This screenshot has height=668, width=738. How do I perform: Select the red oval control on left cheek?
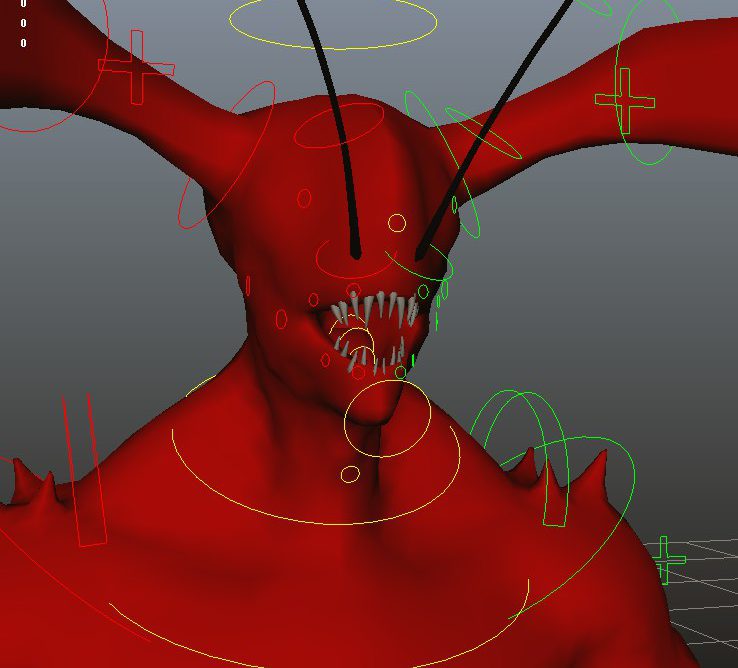coord(282,319)
